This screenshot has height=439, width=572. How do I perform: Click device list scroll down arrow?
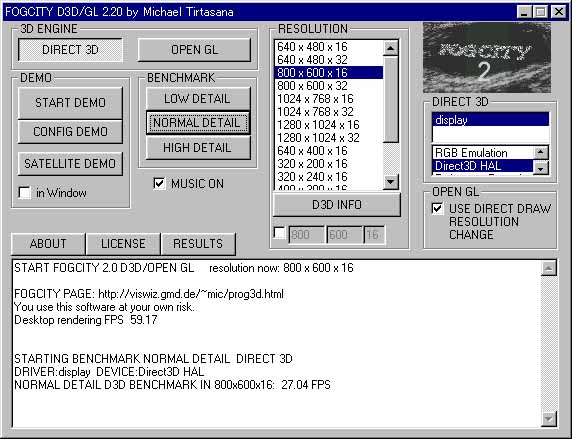541,168
